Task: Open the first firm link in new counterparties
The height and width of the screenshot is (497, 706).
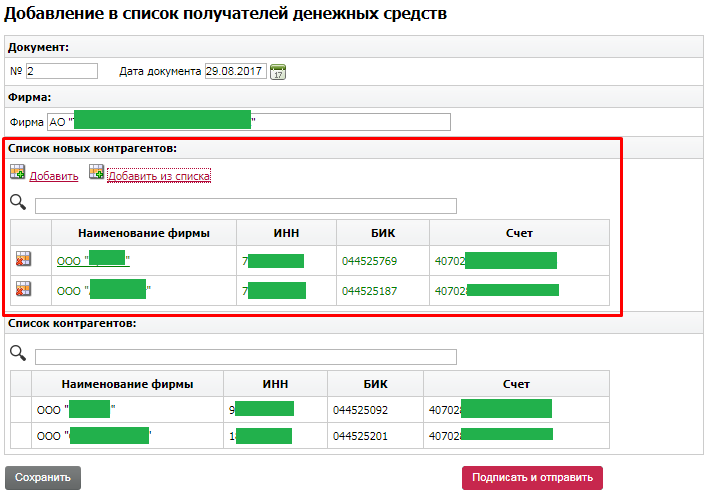Action: tap(93, 261)
